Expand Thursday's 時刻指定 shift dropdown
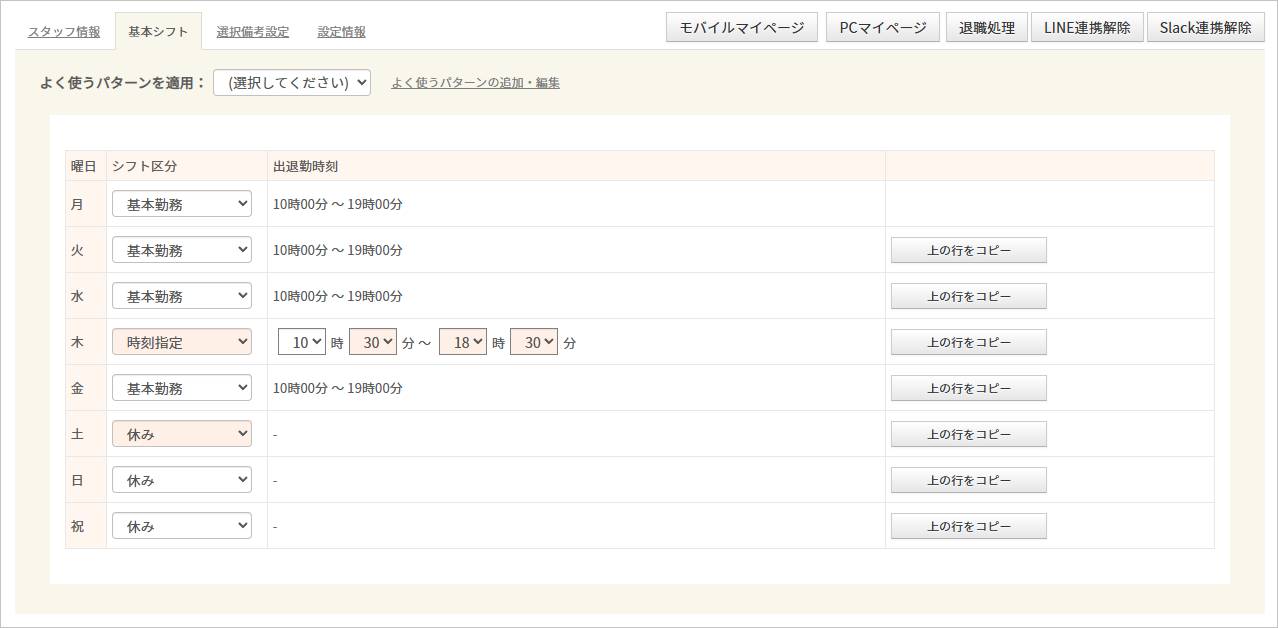 point(181,342)
